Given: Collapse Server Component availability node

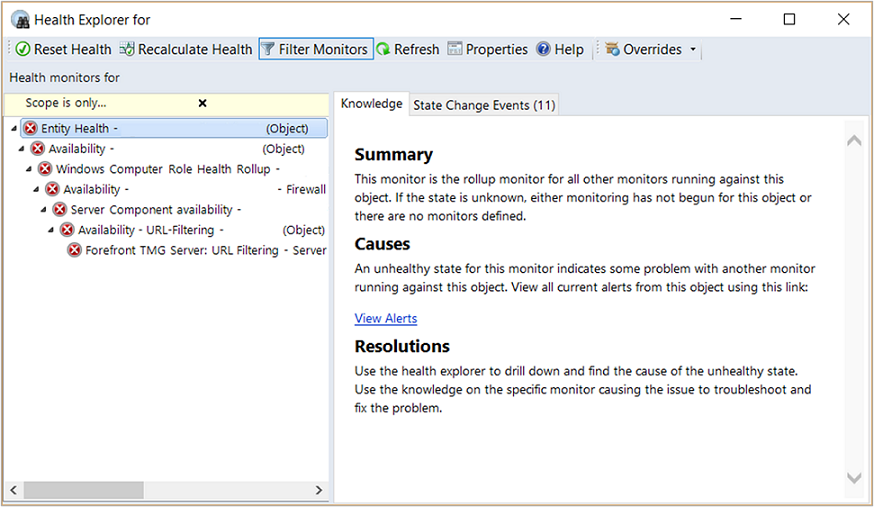Looking at the screenshot, I should (x=43, y=209).
